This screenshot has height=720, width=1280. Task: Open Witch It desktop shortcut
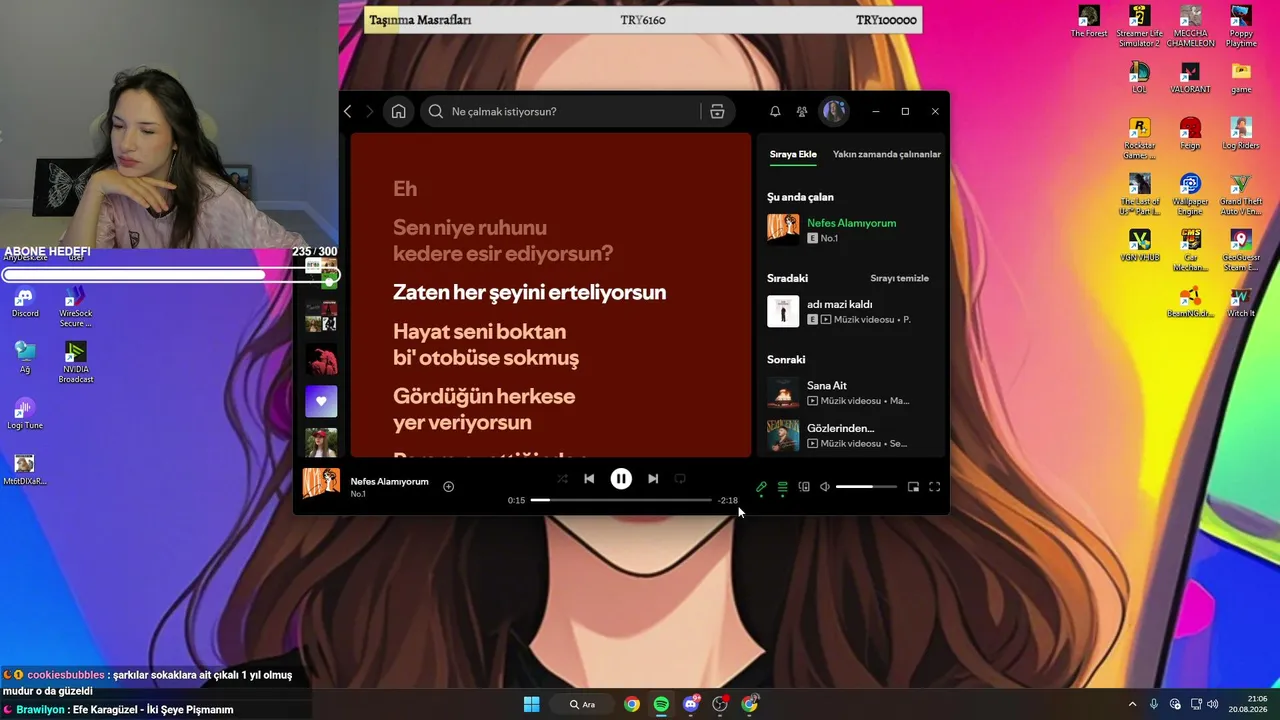pyautogui.click(x=1241, y=302)
